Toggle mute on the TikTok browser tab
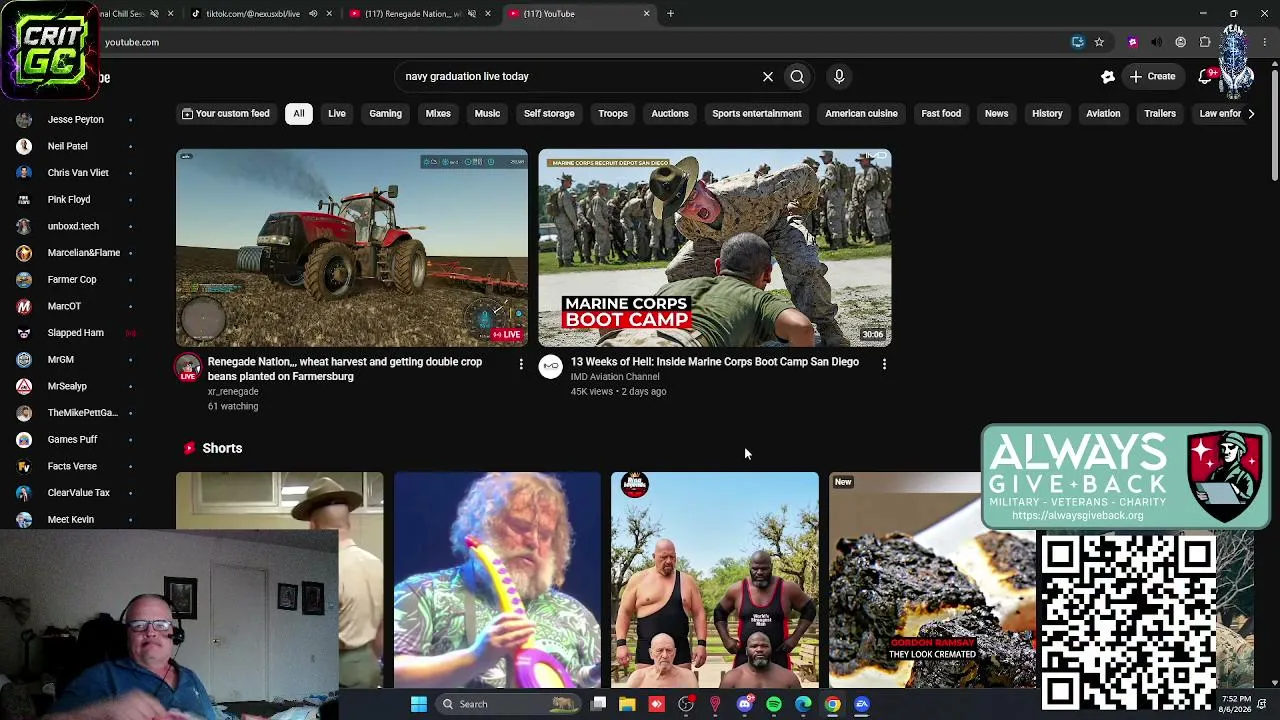This screenshot has width=1280, height=720. point(313,14)
